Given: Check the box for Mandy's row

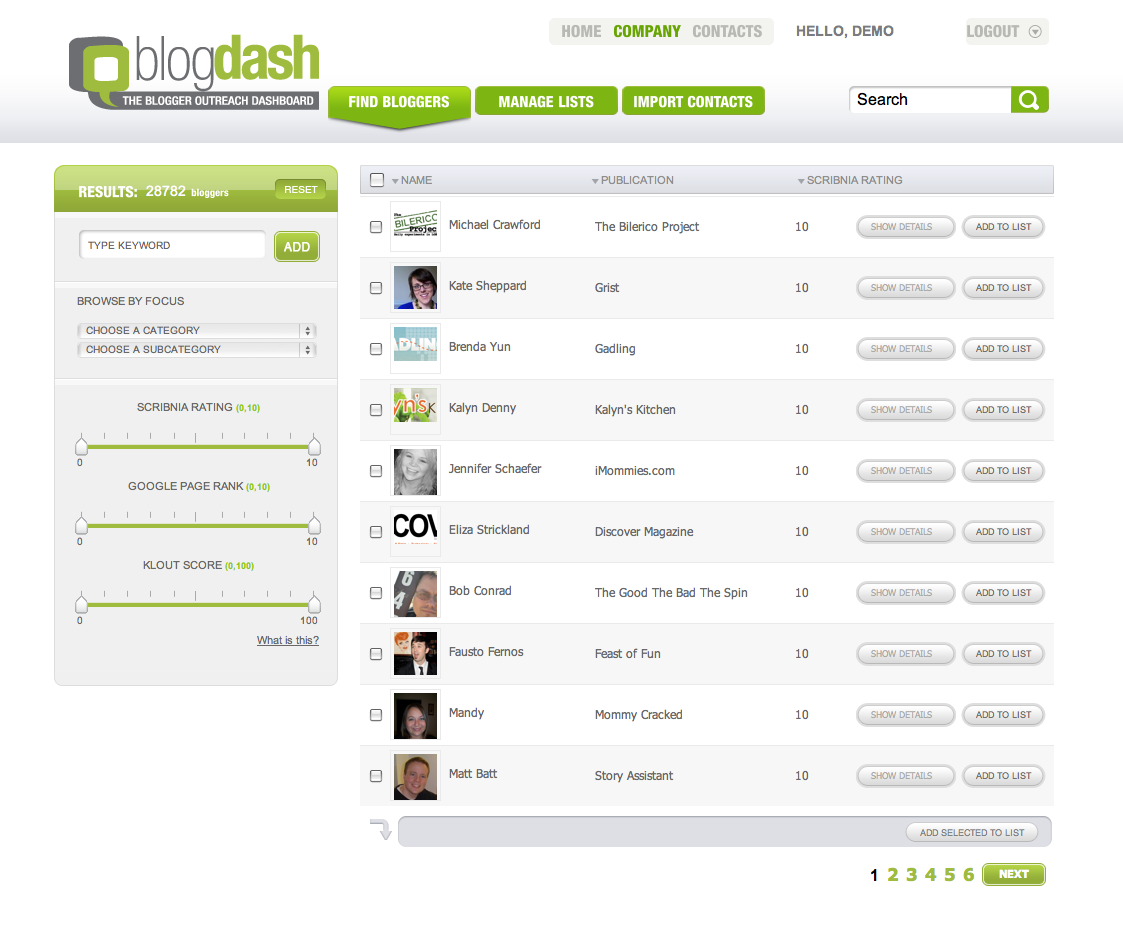Looking at the screenshot, I should tap(376, 715).
